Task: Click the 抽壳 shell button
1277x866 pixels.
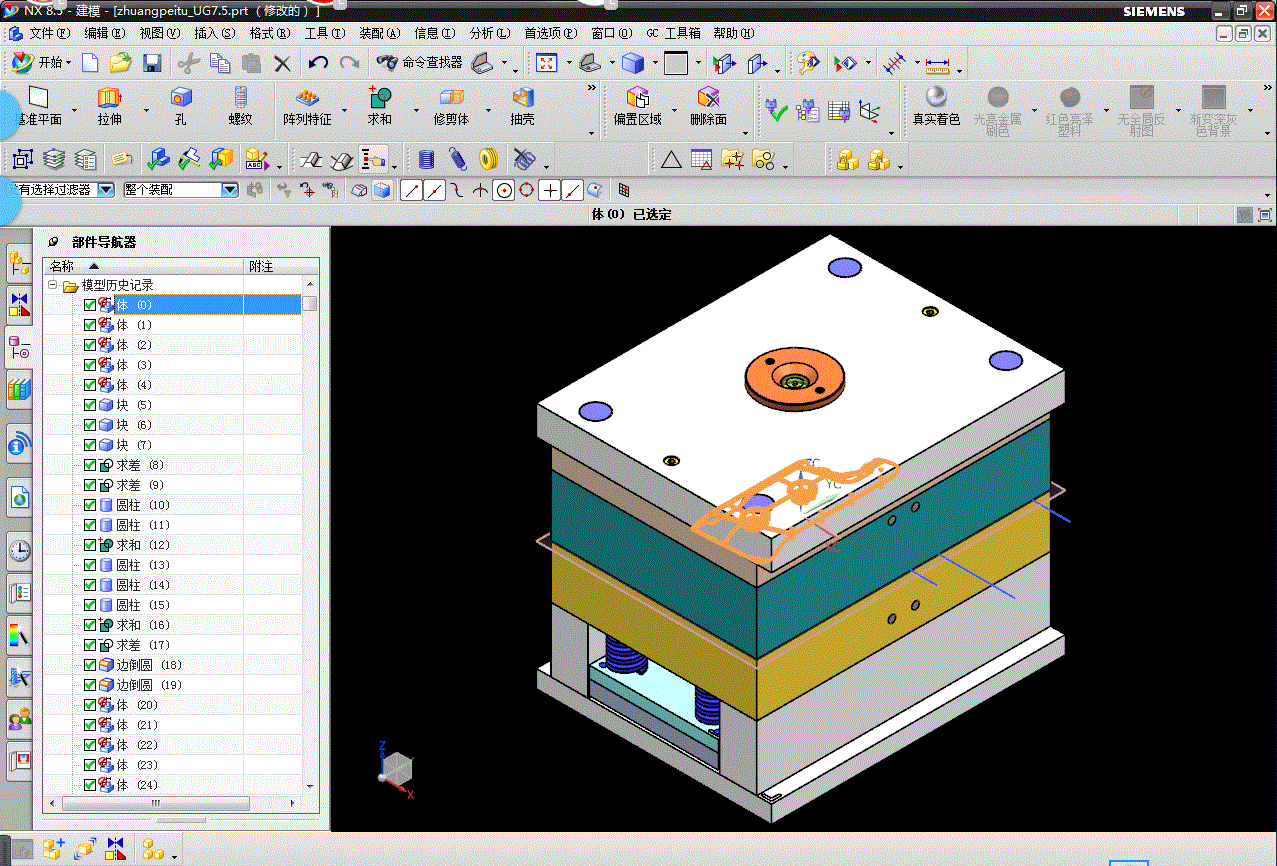Action: 522,106
